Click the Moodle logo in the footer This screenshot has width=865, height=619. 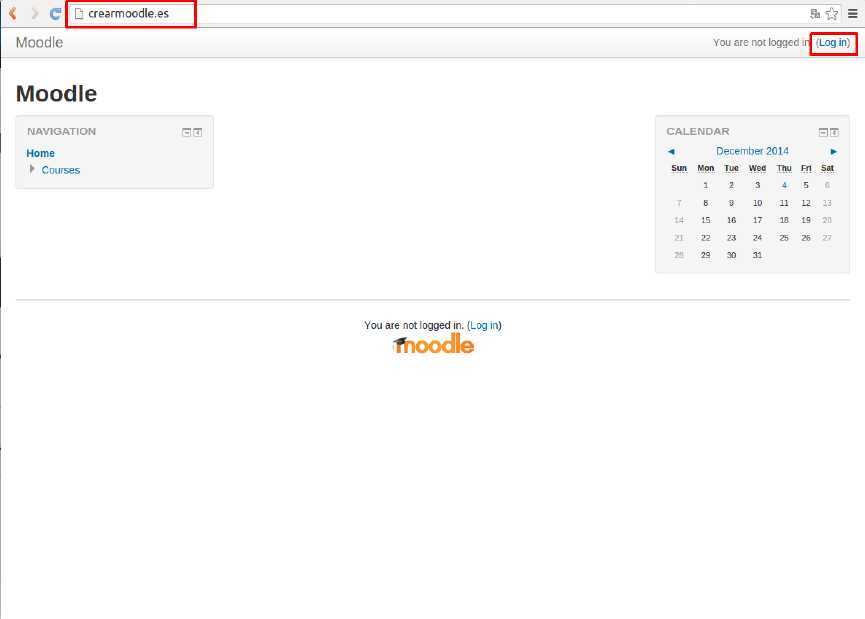pyautogui.click(x=433, y=345)
